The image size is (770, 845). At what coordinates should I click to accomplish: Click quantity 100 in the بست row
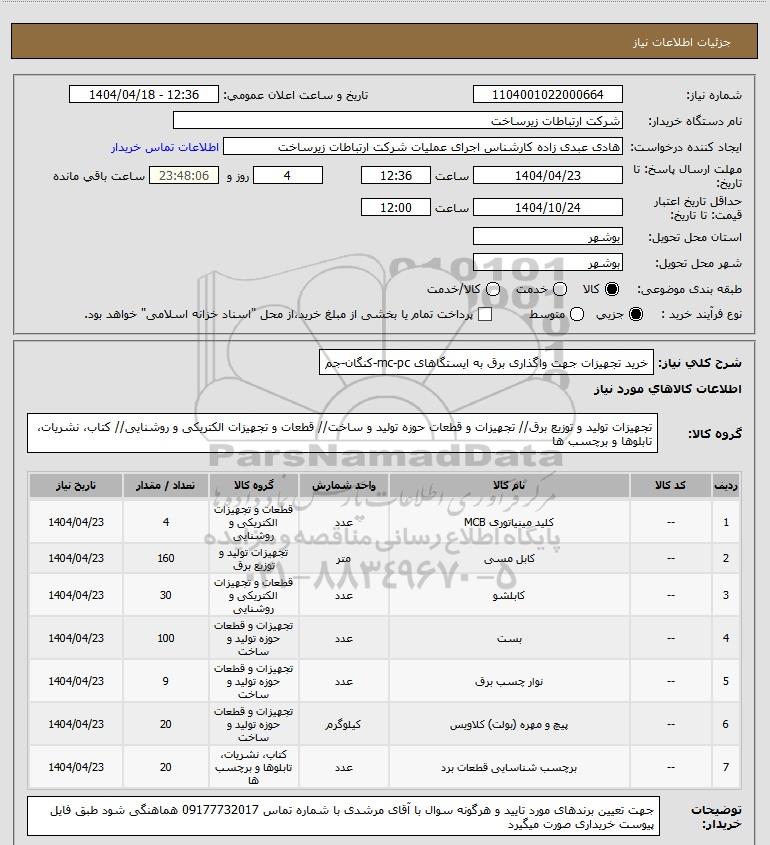click(x=165, y=638)
